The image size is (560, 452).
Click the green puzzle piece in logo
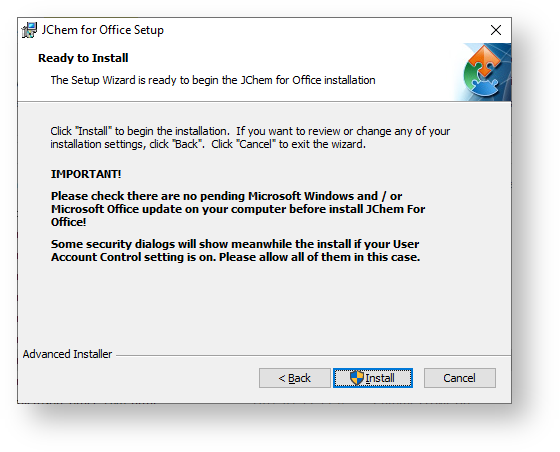[x=470, y=78]
